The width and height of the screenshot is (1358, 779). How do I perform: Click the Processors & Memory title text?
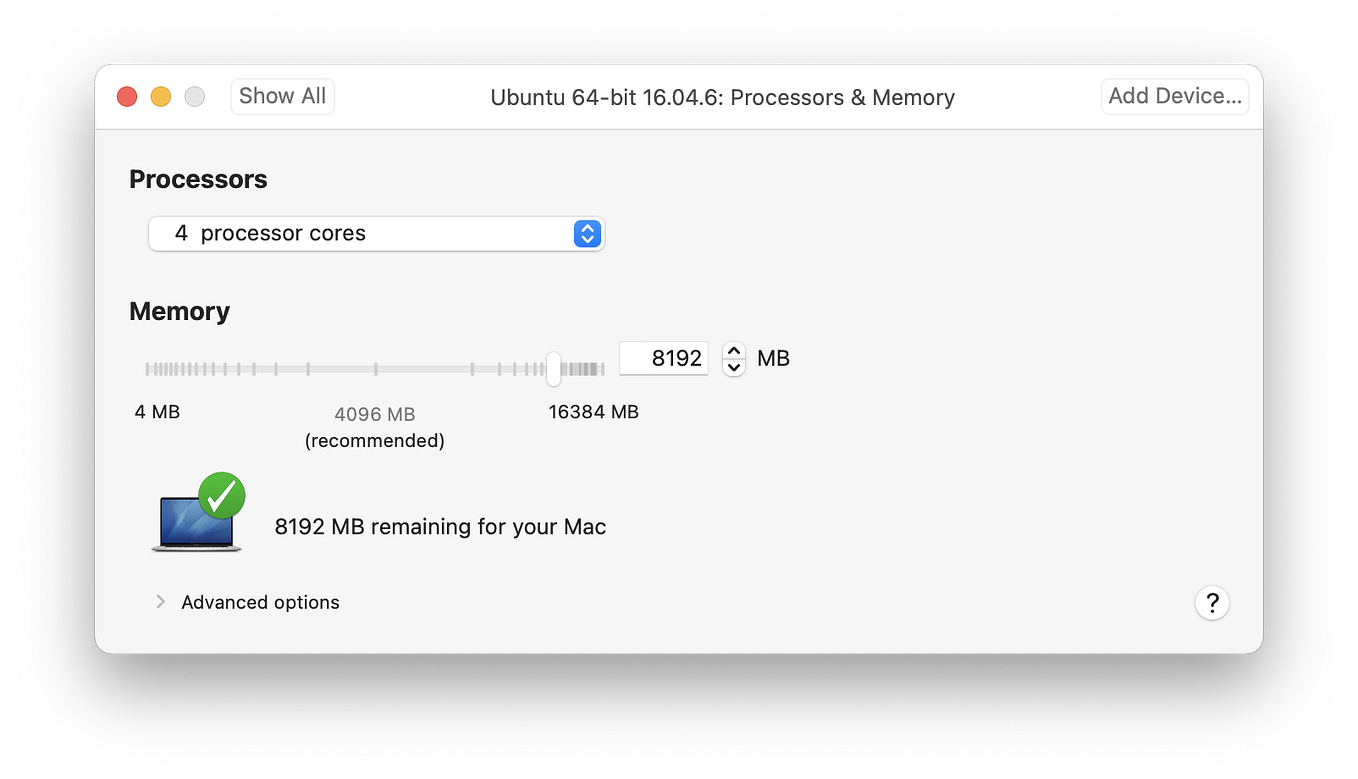[722, 97]
